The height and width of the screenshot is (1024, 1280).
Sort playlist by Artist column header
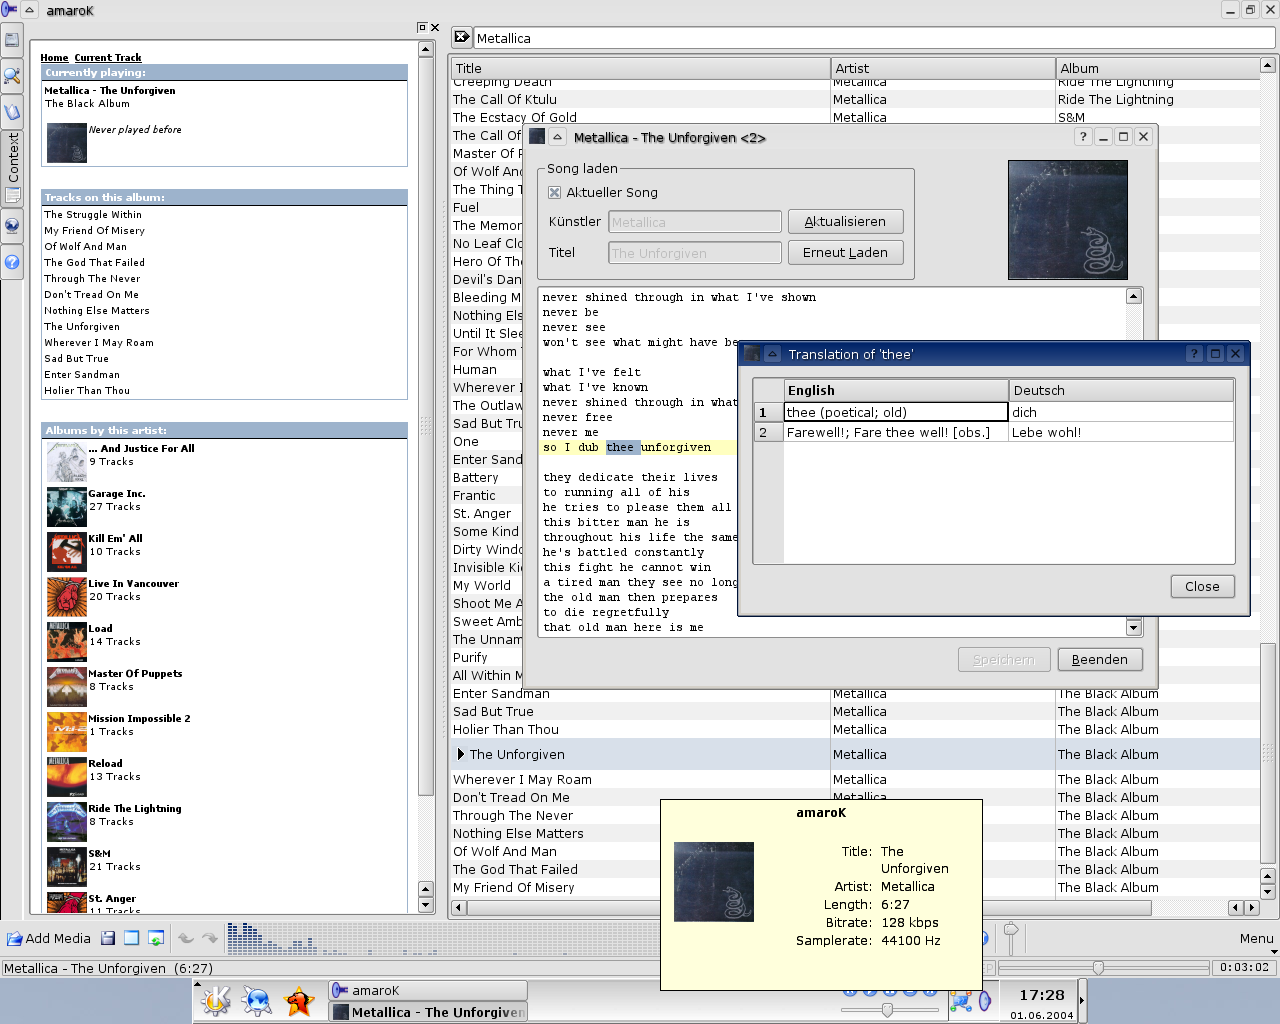click(943, 68)
